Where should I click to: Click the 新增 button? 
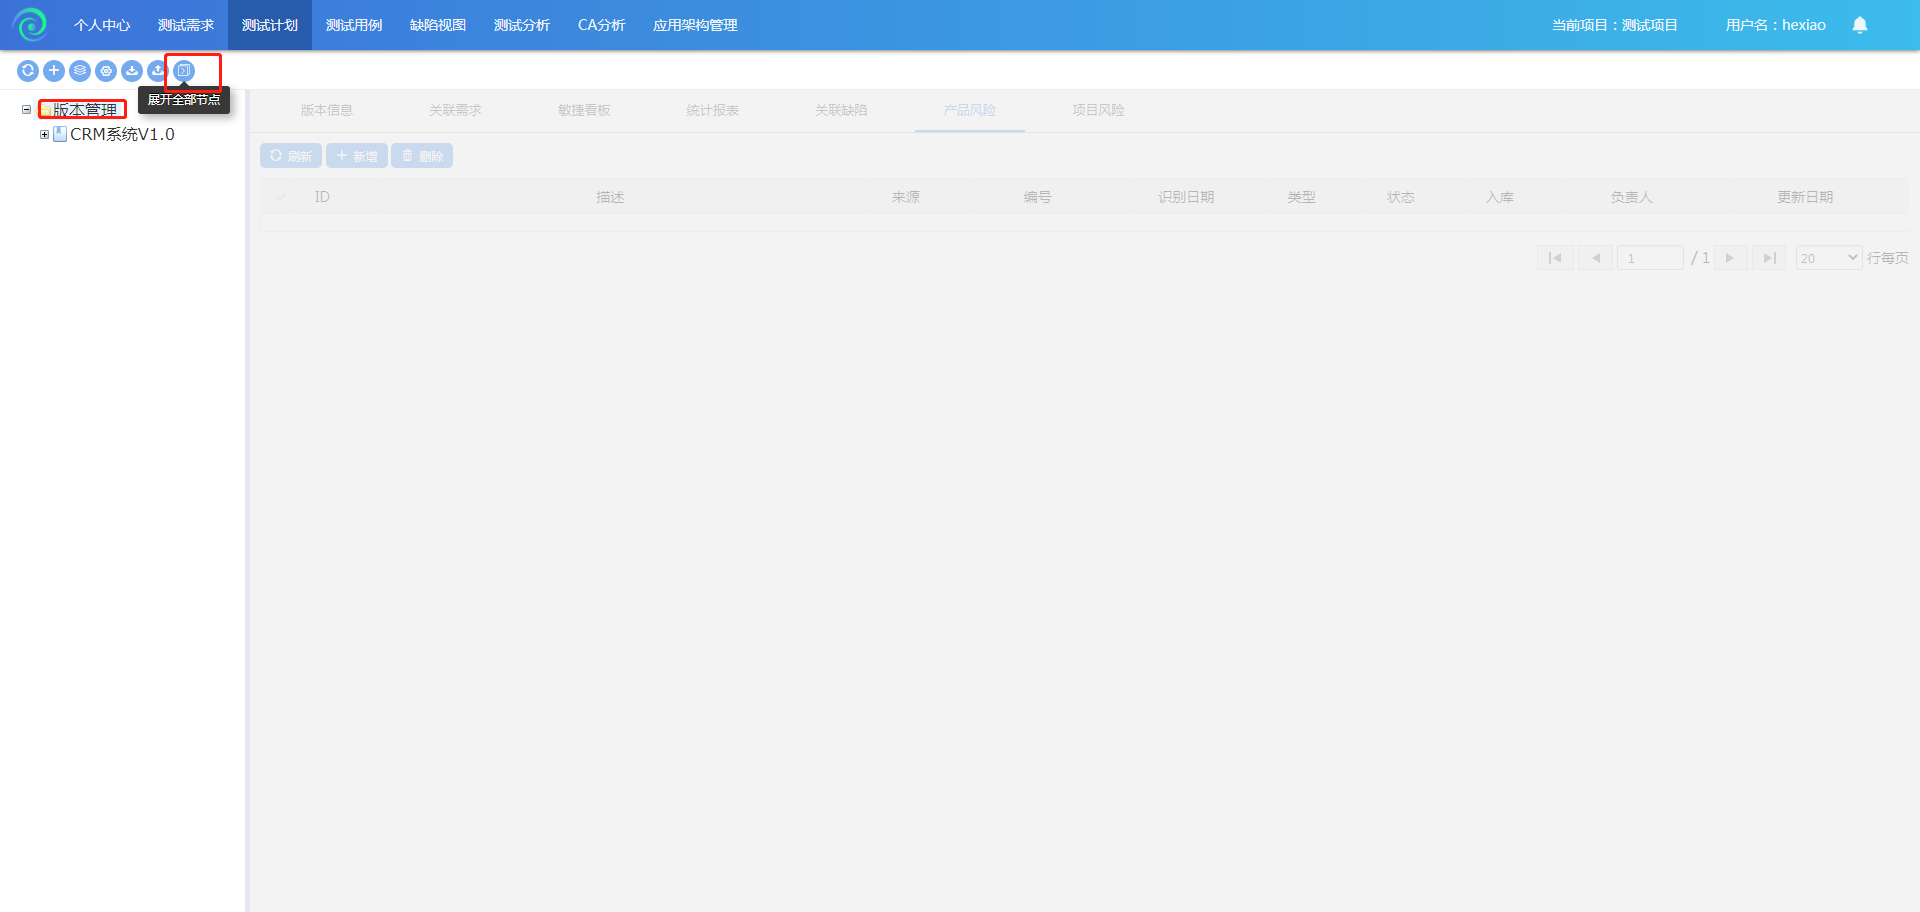coord(357,156)
